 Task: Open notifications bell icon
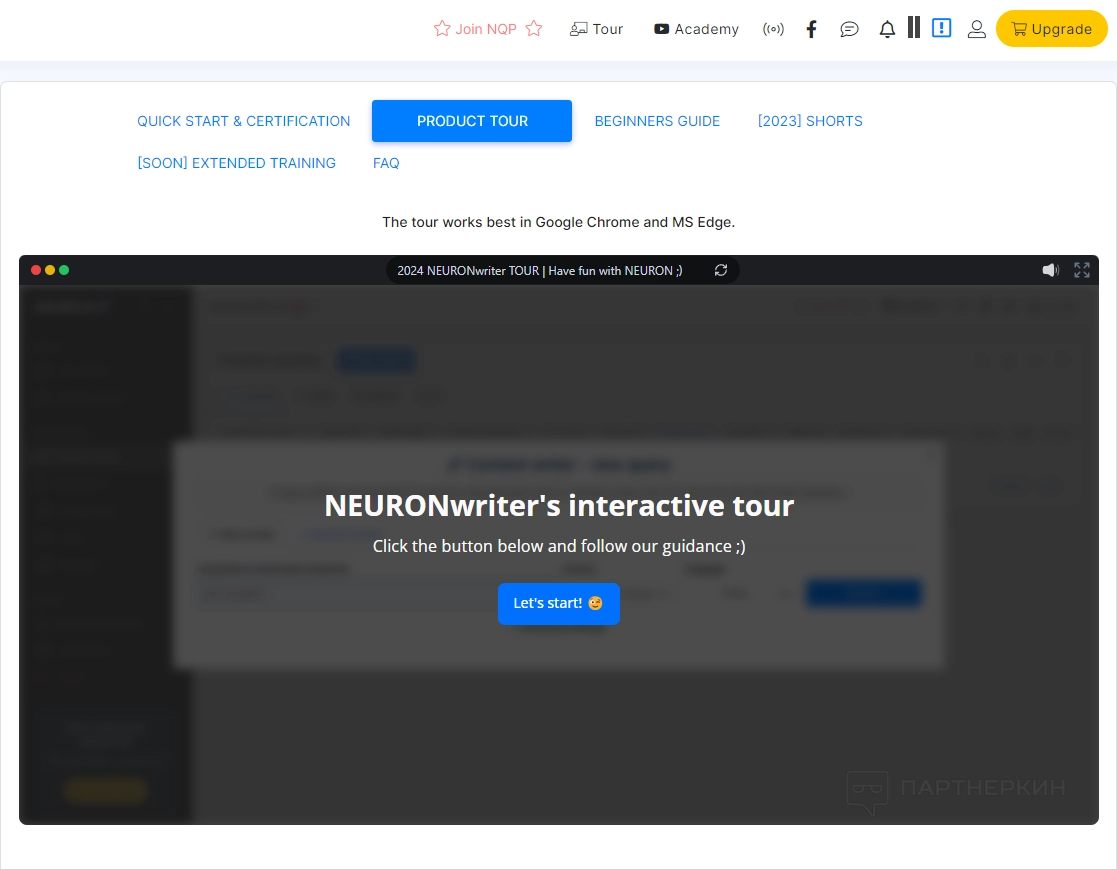887,29
